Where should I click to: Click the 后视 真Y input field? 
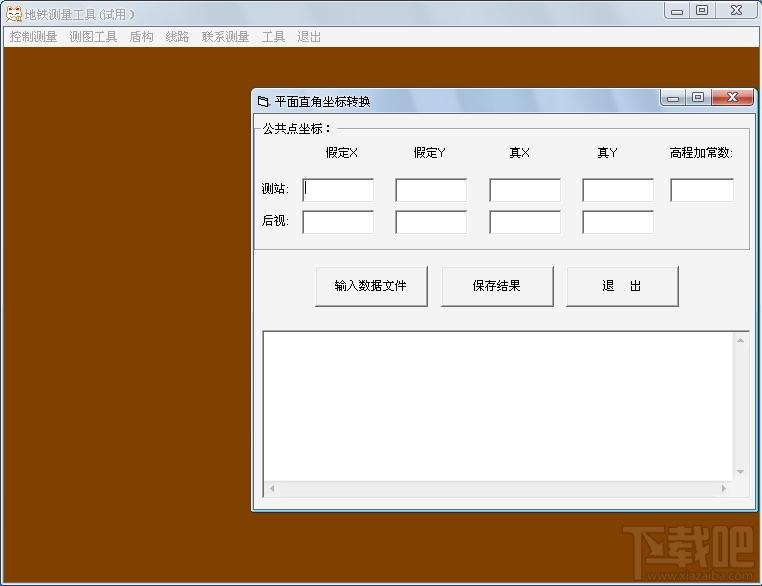coord(618,222)
